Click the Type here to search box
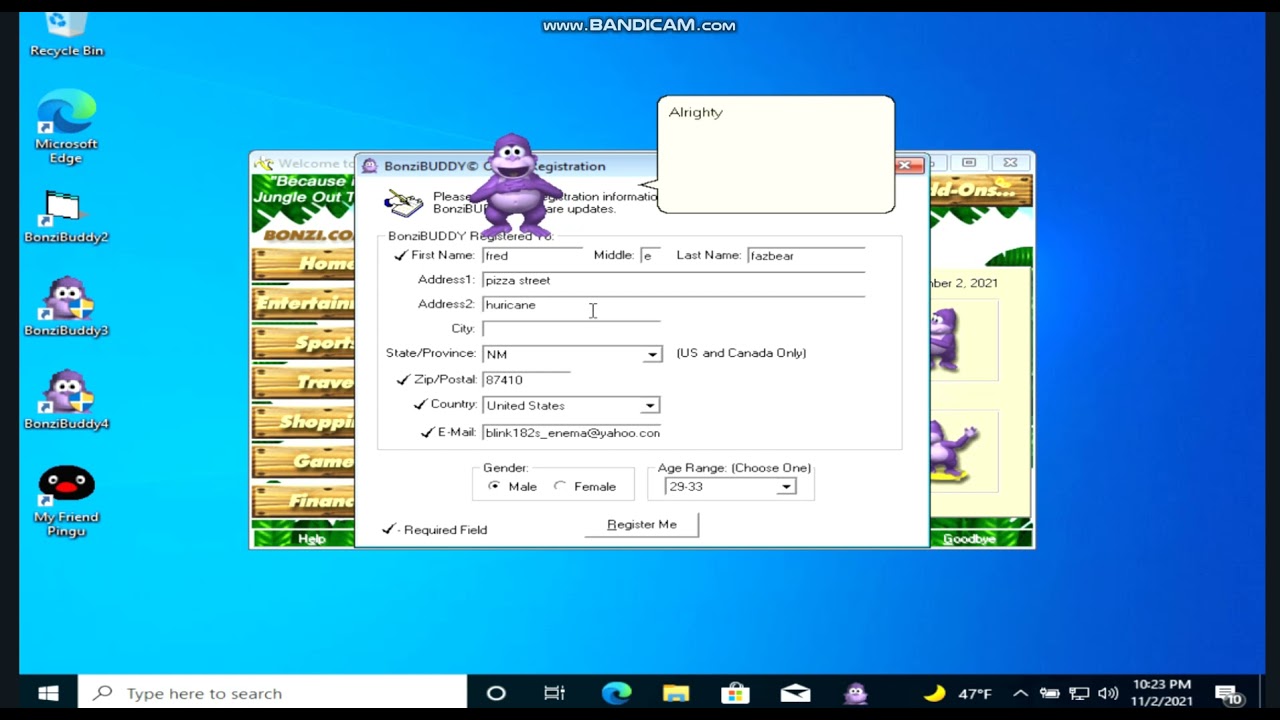The height and width of the screenshot is (720, 1280). 272,693
